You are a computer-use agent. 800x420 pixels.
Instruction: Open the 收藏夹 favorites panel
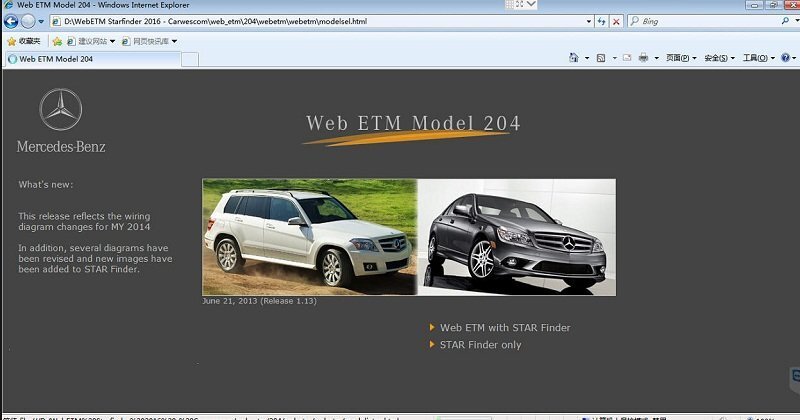tap(24, 41)
